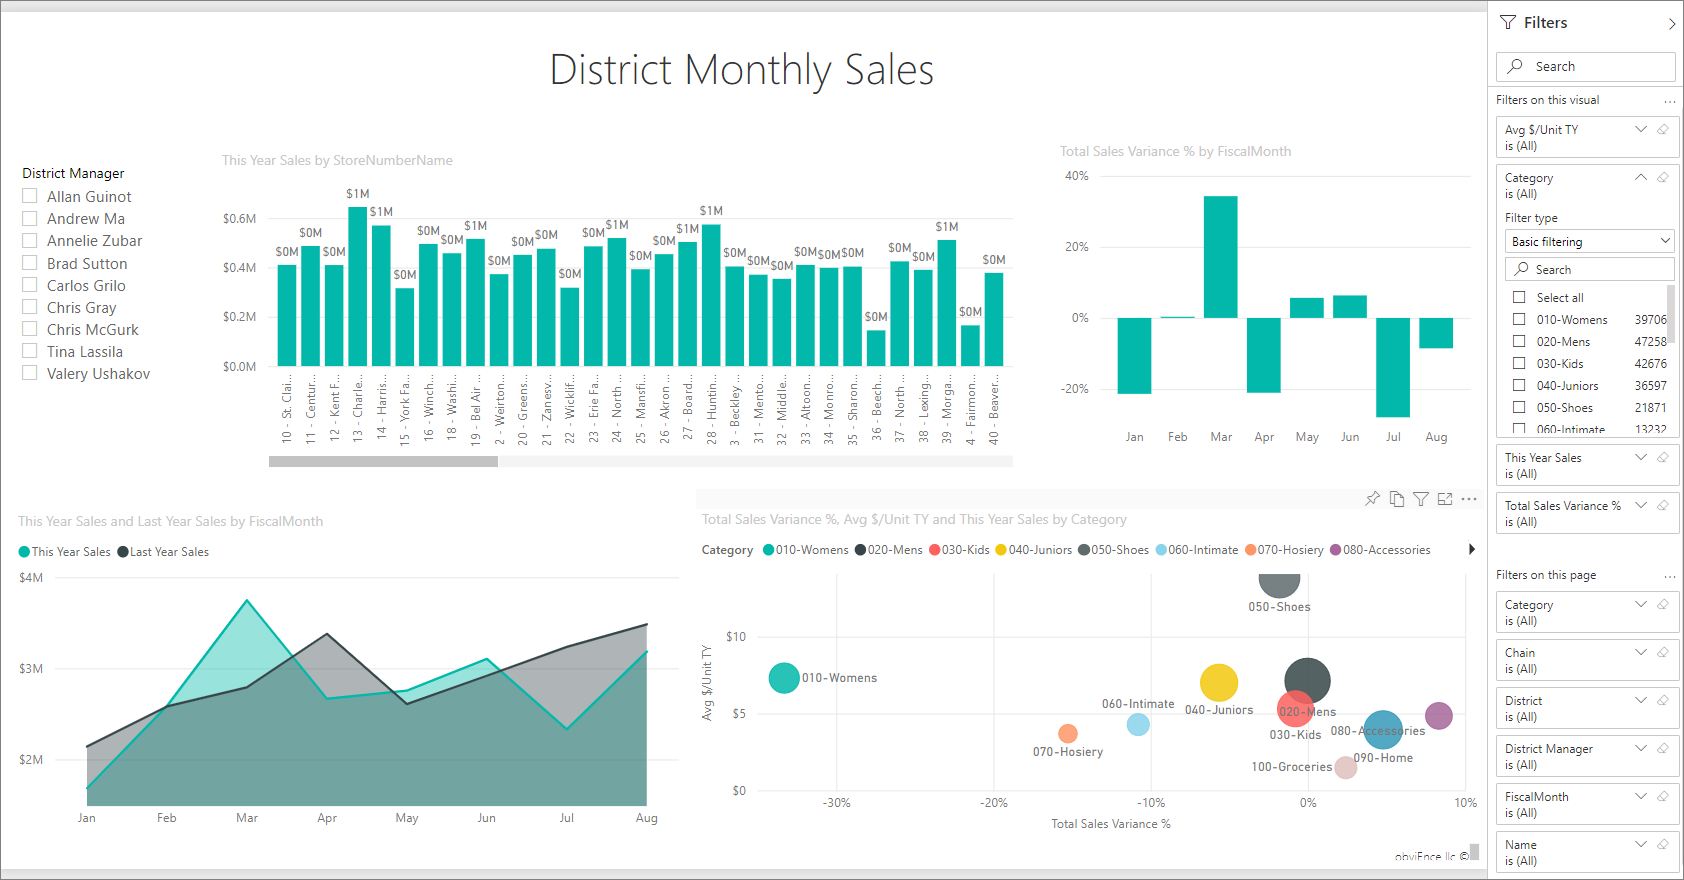Image resolution: width=1684 pixels, height=880 pixels.
Task: Select Valery Ushakov in District Manager slicer
Action: [30, 373]
